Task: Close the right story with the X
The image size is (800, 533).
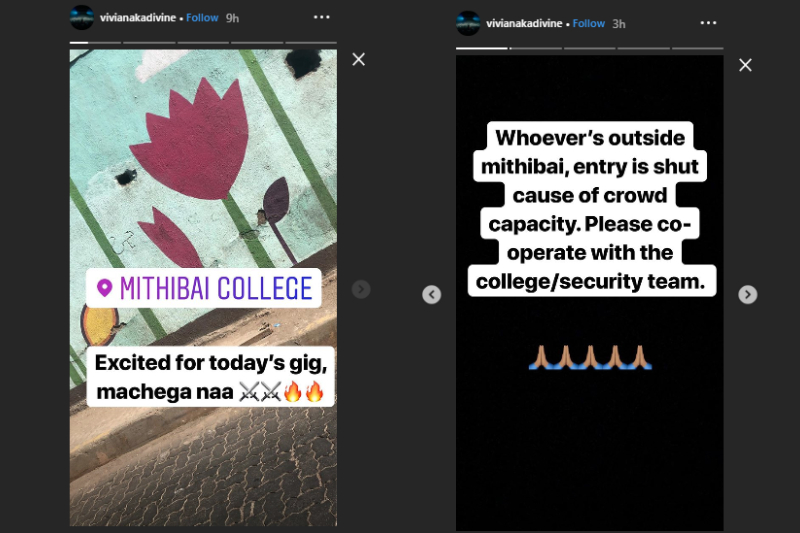Action: [x=745, y=65]
